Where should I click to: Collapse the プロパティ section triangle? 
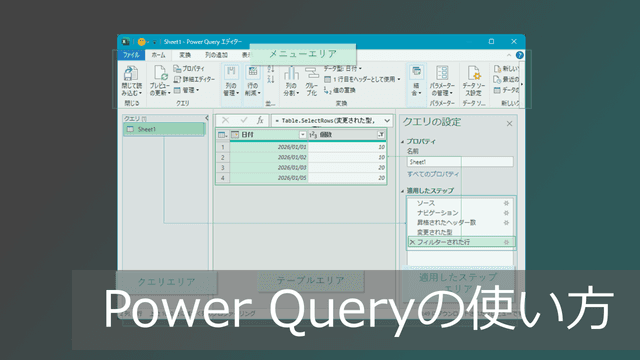point(402,142)
